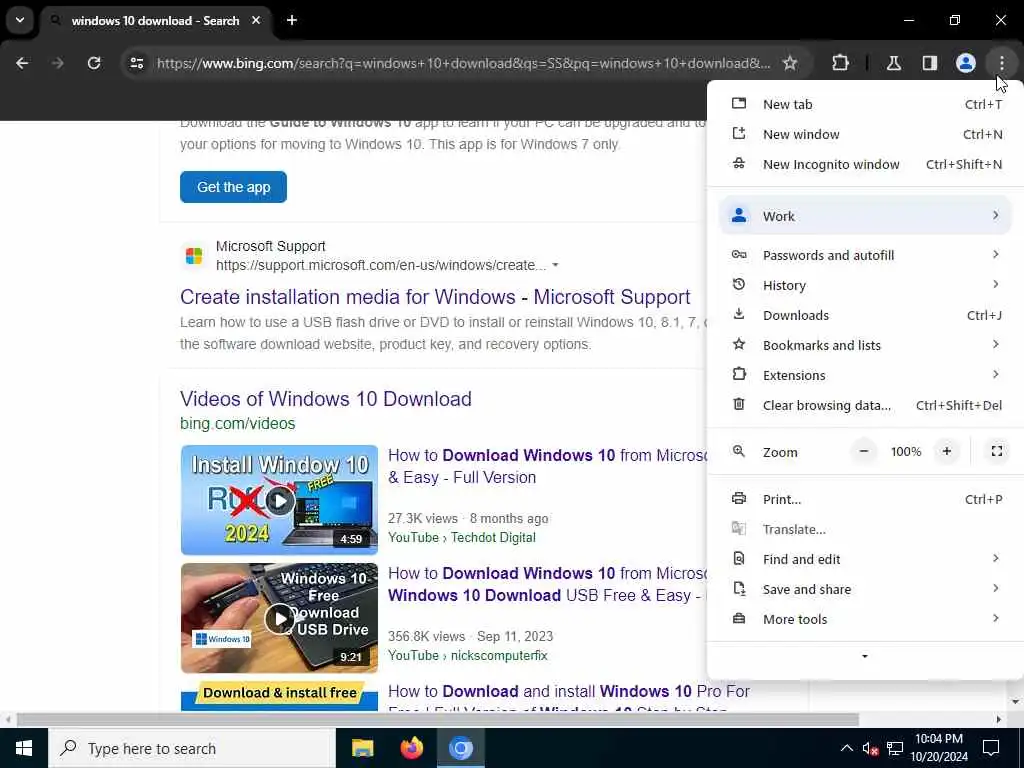Launch Firefox from the taskbar
Viewport: 1024px width, 768px height.
tap(411, 748)
